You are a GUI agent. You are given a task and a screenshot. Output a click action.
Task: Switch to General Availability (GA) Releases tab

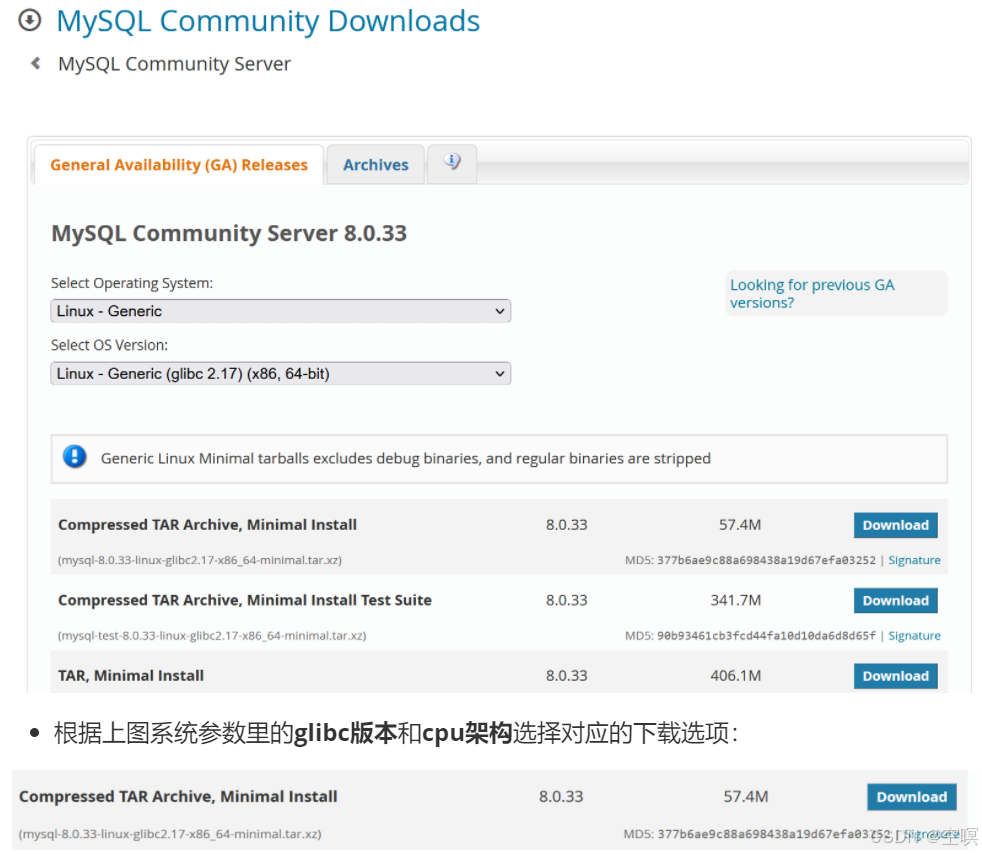(179, 165)
